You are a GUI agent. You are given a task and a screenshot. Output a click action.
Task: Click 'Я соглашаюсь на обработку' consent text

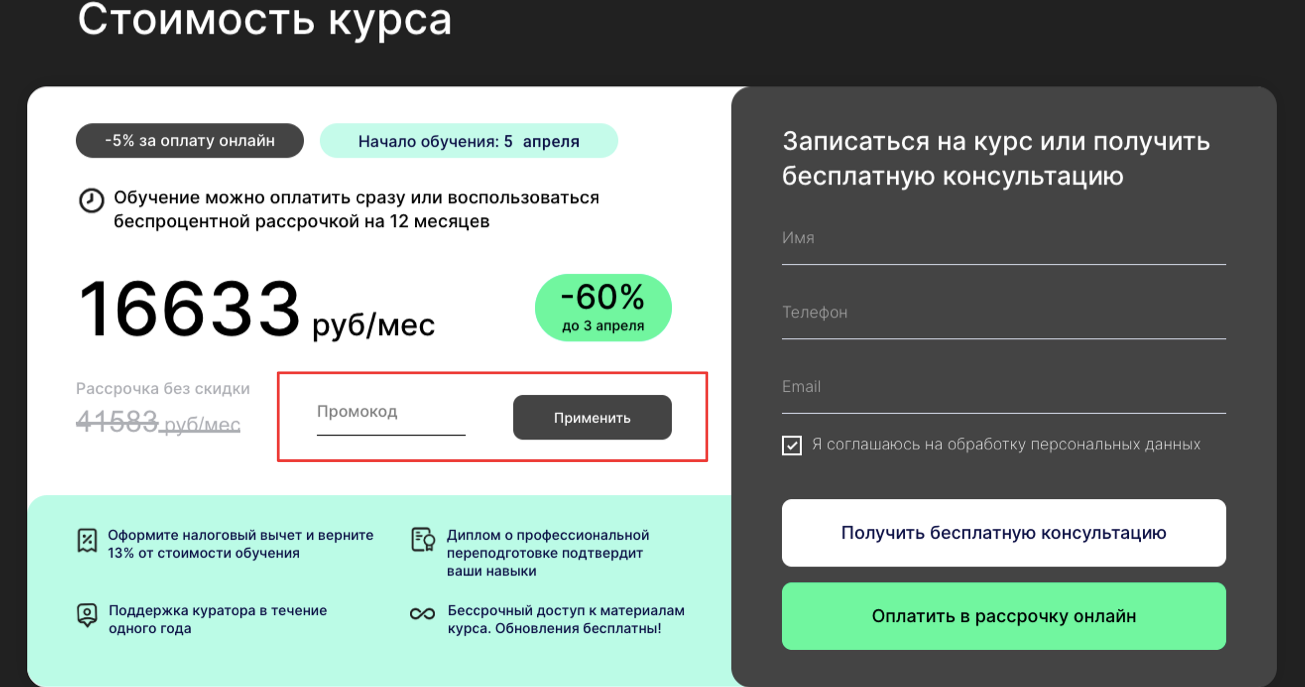click(x=1006, y=444)
